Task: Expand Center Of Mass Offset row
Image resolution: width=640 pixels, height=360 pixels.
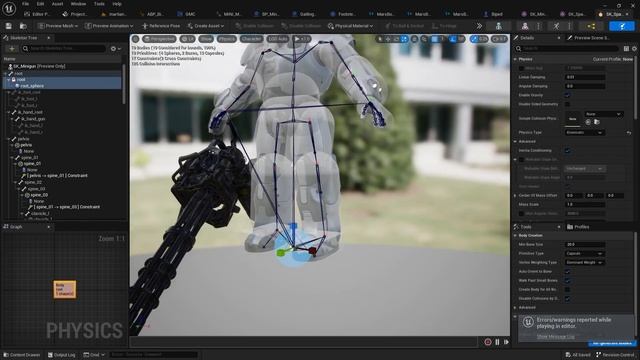Action: (x=515, y=196)
